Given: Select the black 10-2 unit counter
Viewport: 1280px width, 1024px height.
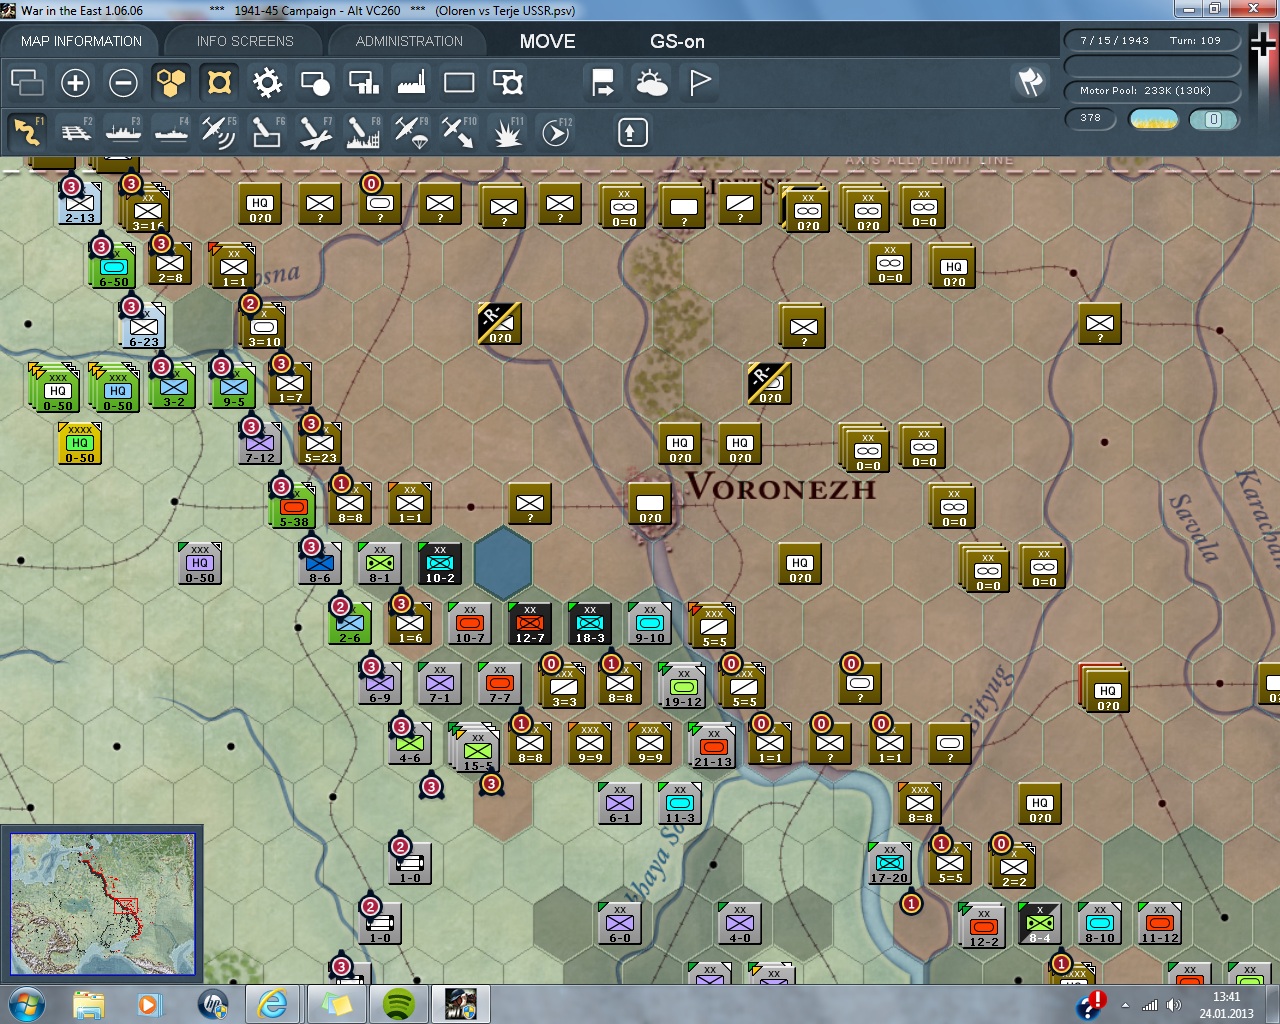Looking at the screenshot, I should [439, 563].
